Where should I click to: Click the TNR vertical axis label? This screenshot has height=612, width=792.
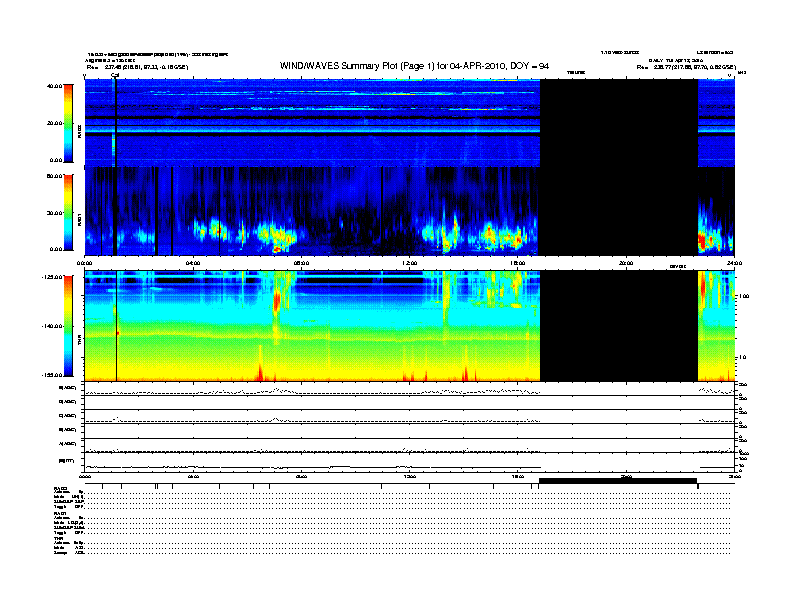tap(79, 341)
